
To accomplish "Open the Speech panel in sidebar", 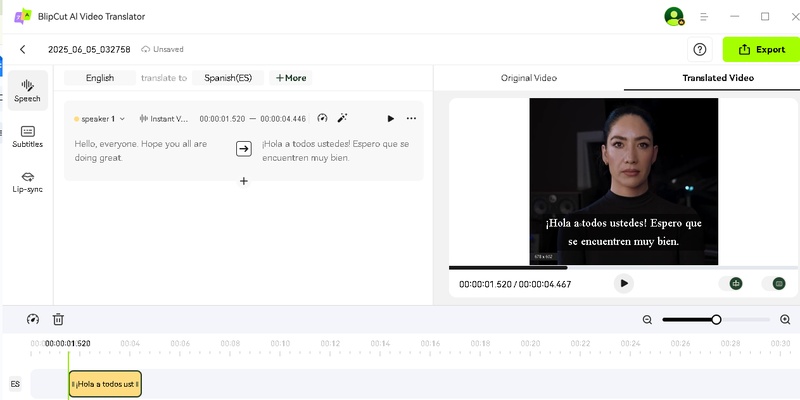I will click(x=27, y=90).
